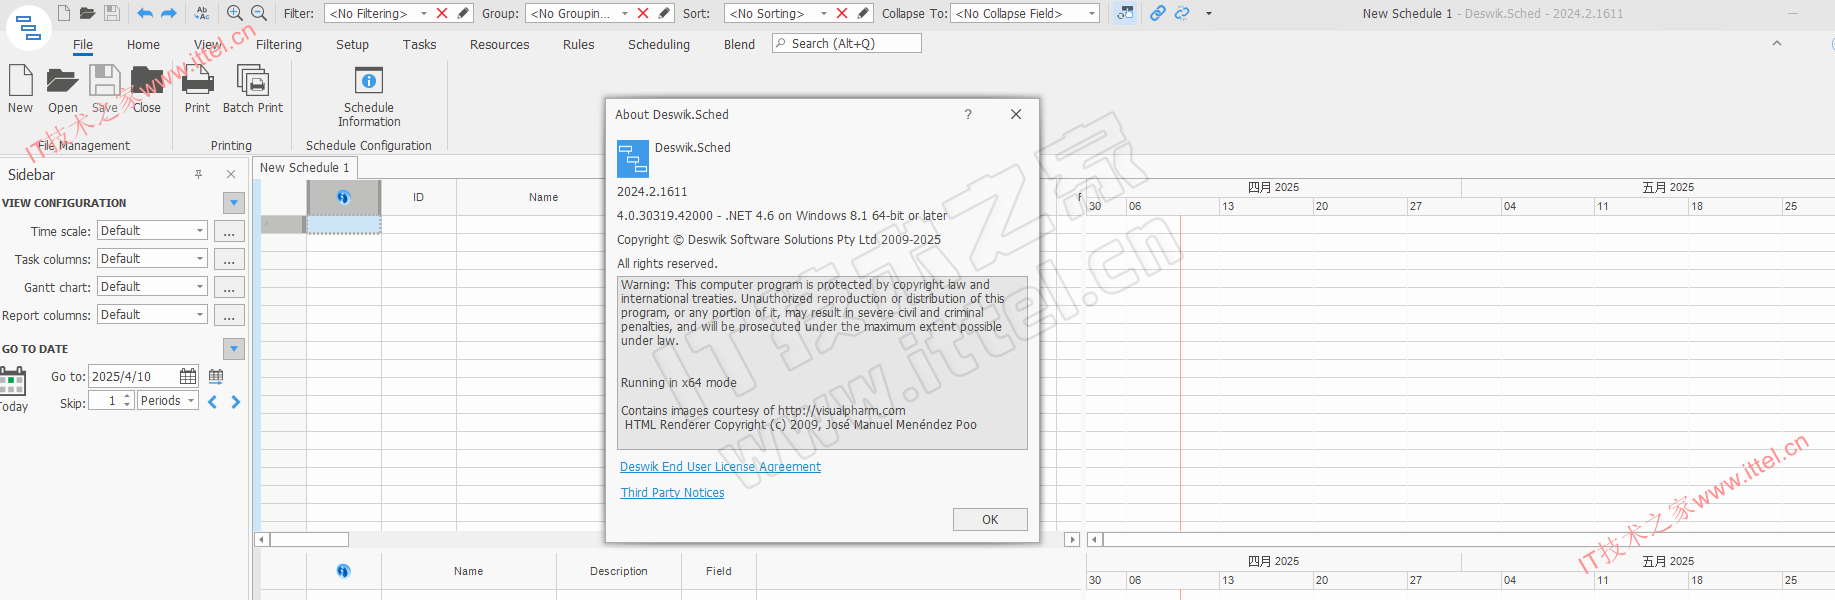Open the Setup ribbon tab

tap(352, 45)
